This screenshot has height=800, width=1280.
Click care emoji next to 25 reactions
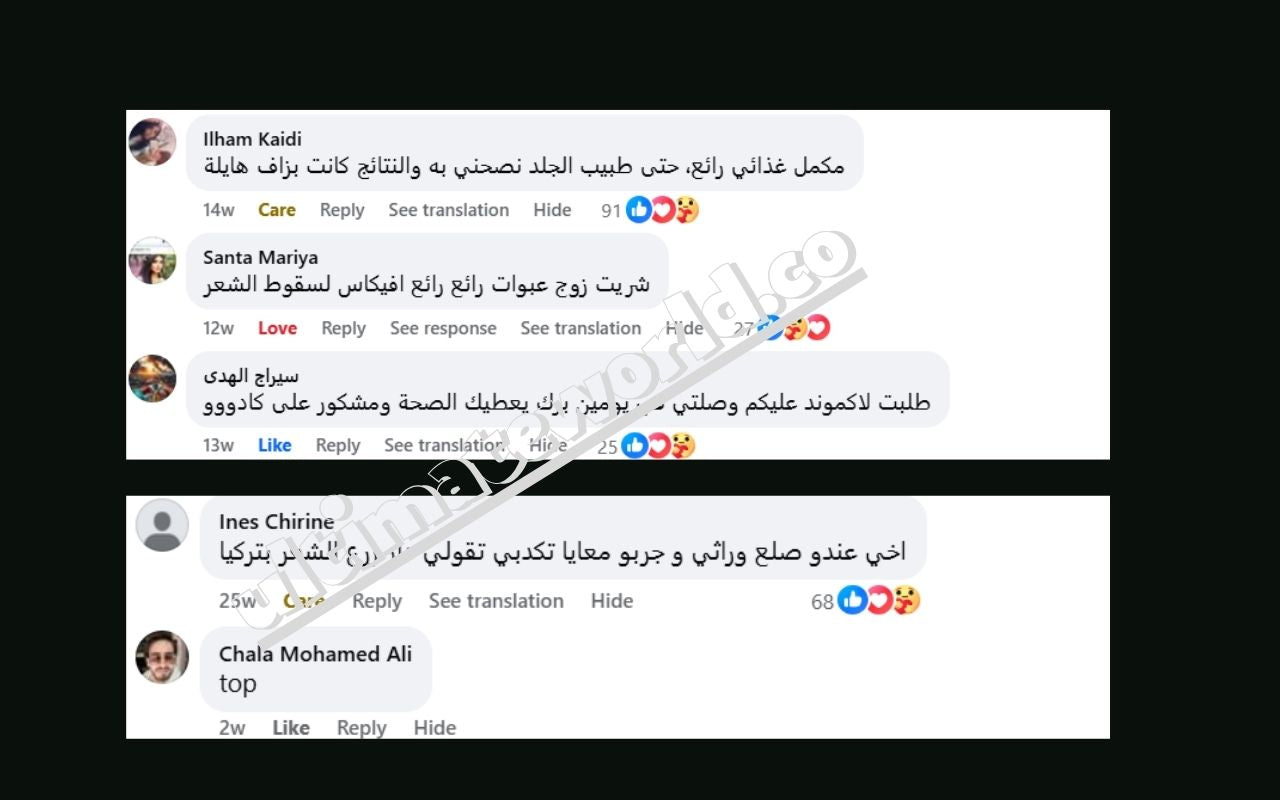click(x=682, y=446)
